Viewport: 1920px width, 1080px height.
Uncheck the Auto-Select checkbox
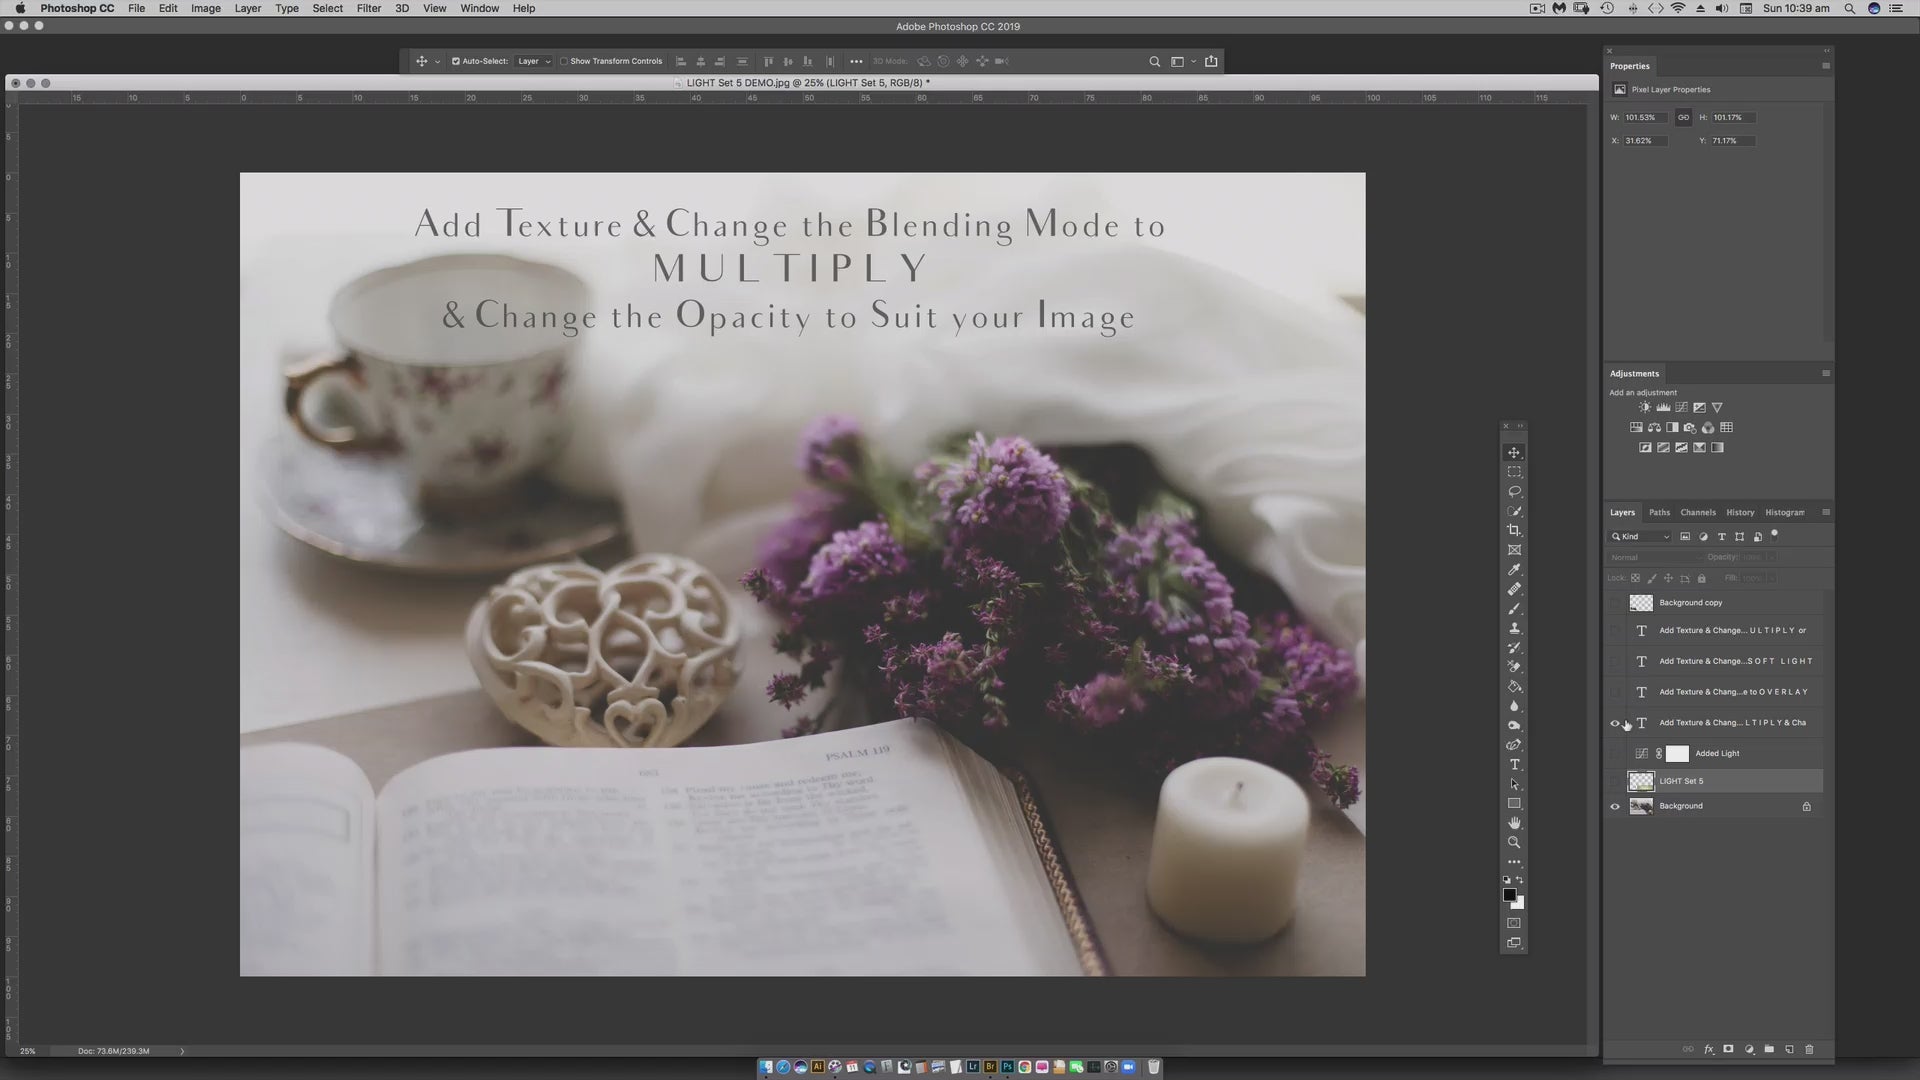(x=456, y=61)
